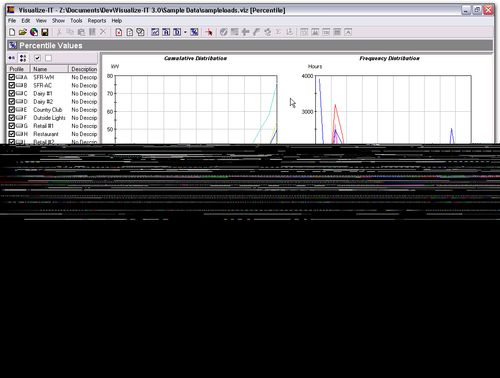Click the blue dots icon in profile panel toolbar
500x378 pixels.
click(x=12, y=58)
